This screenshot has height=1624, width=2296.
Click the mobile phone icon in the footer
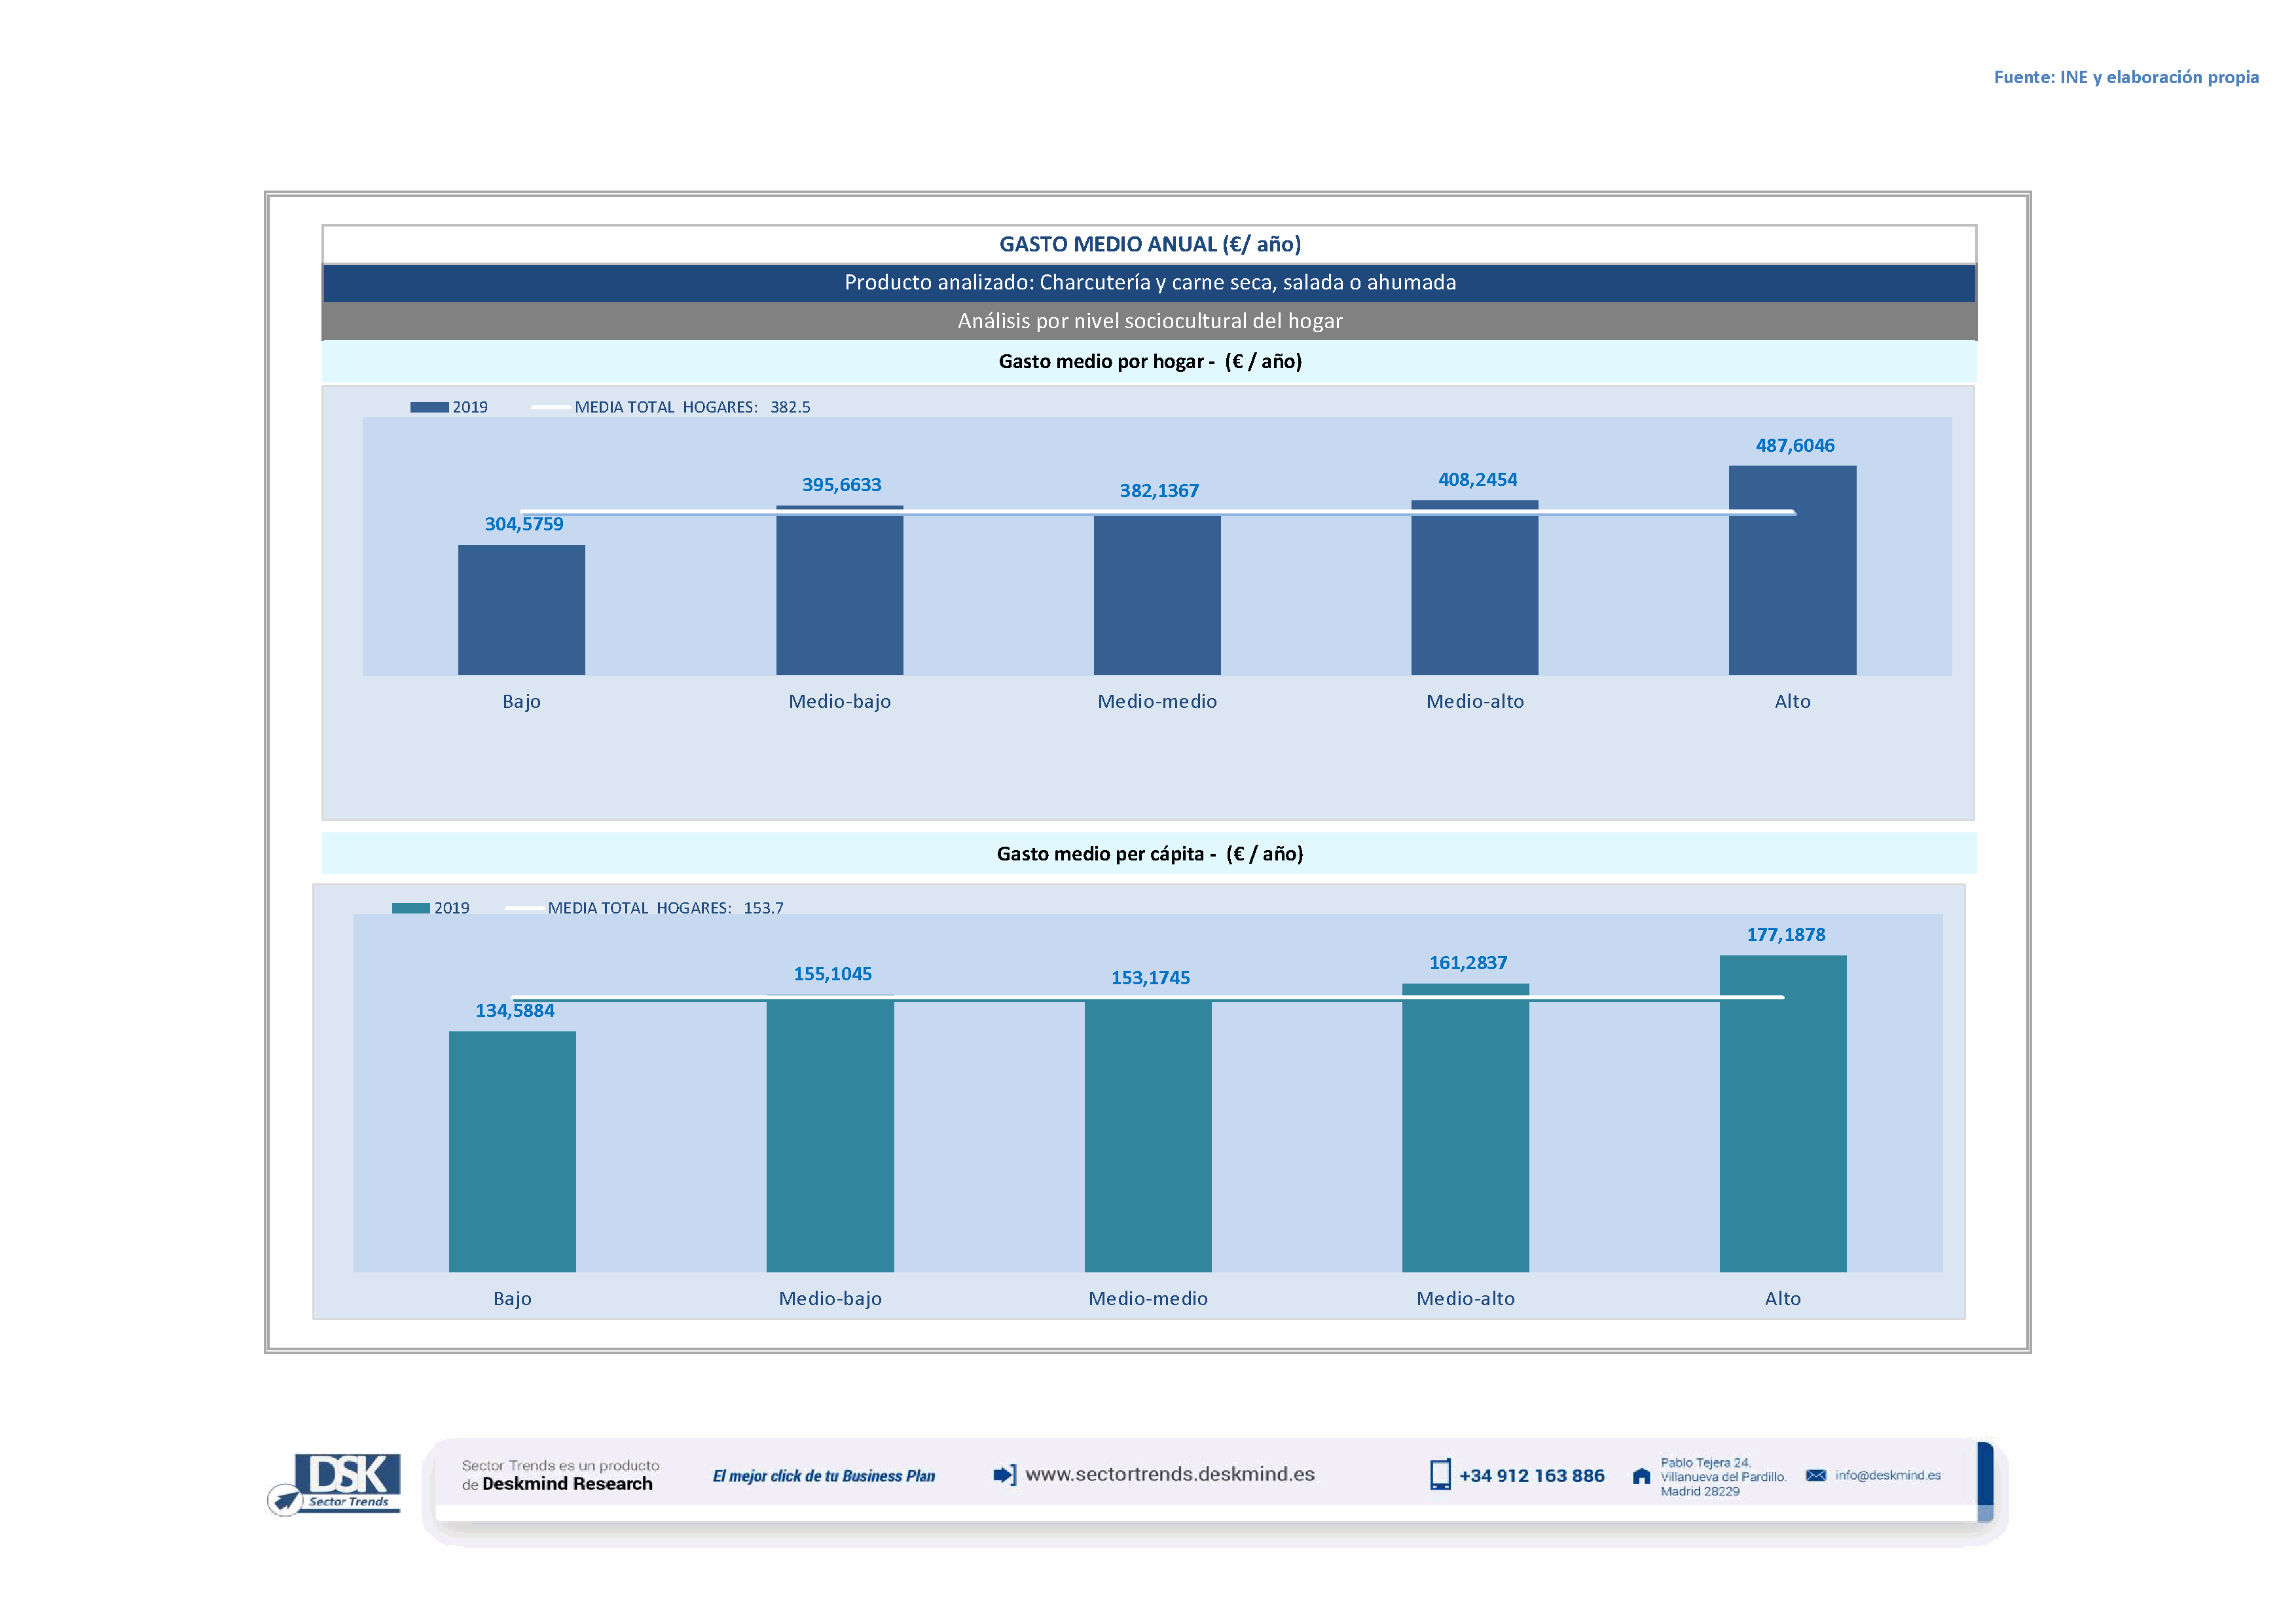point(1439,1475)
